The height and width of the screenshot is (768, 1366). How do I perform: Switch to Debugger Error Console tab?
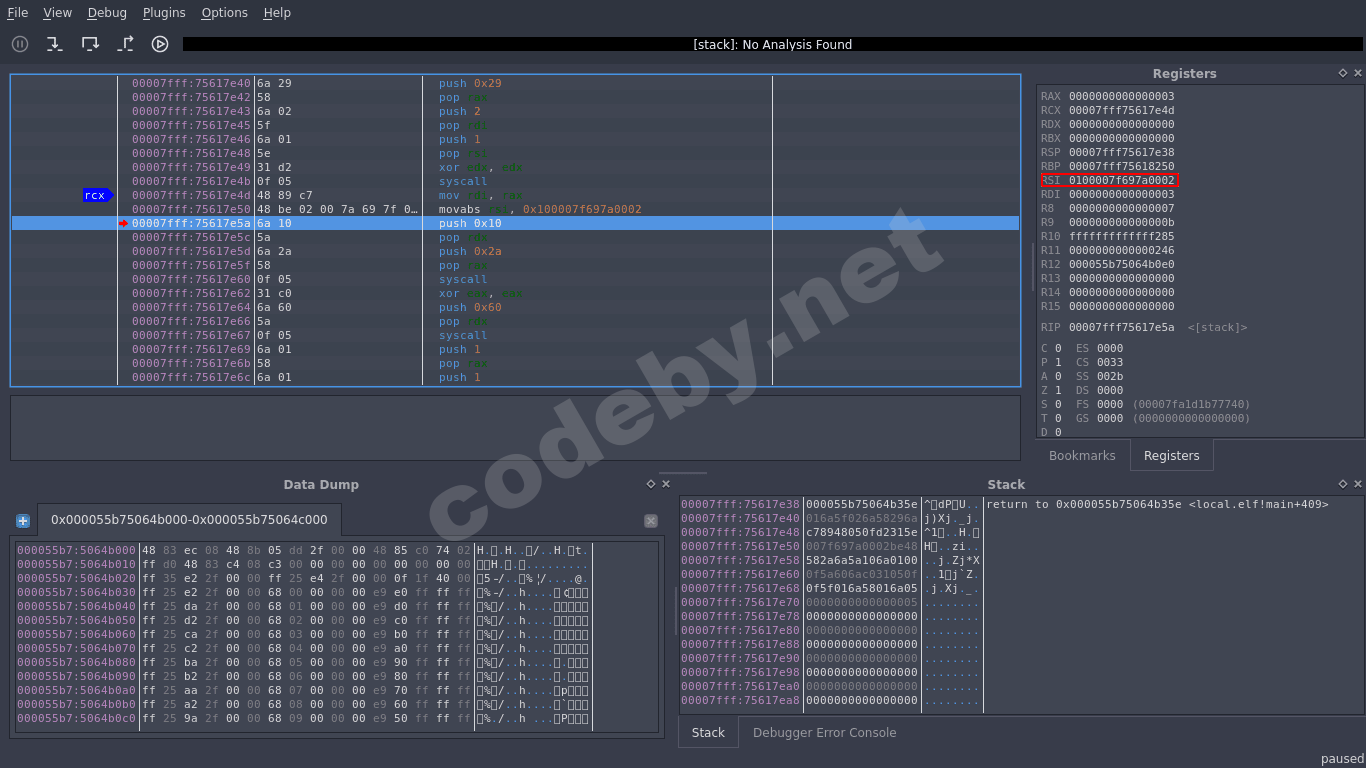click(x=824, y=733)
